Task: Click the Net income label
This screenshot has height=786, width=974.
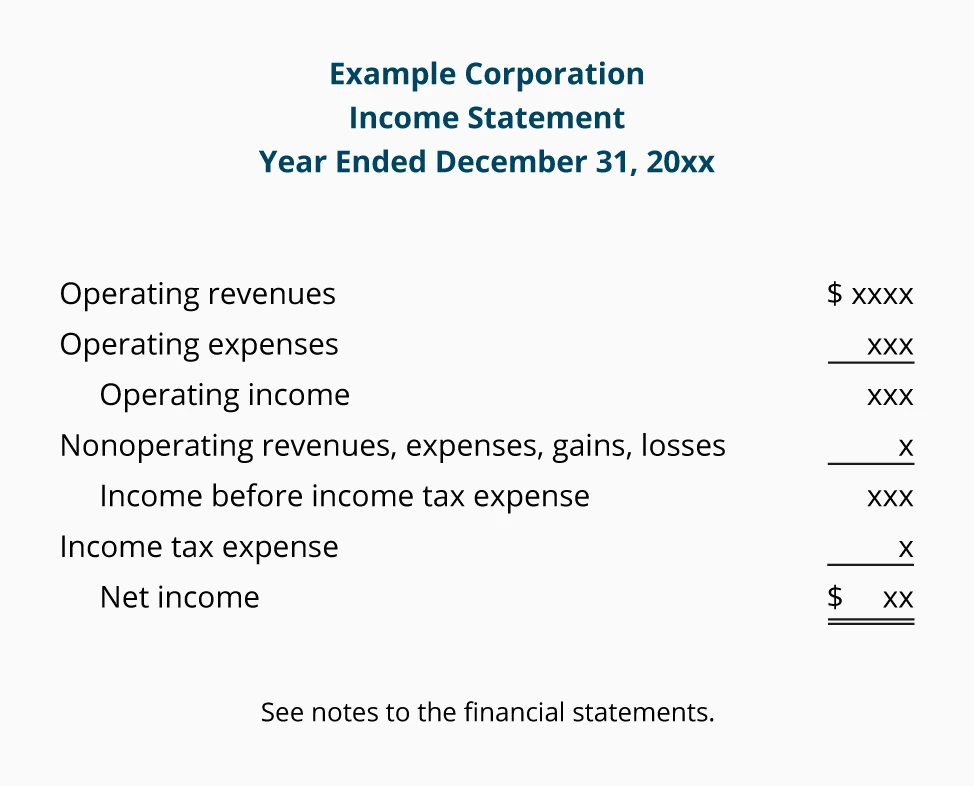Action: pyautogui.click(x=180, y=598)
